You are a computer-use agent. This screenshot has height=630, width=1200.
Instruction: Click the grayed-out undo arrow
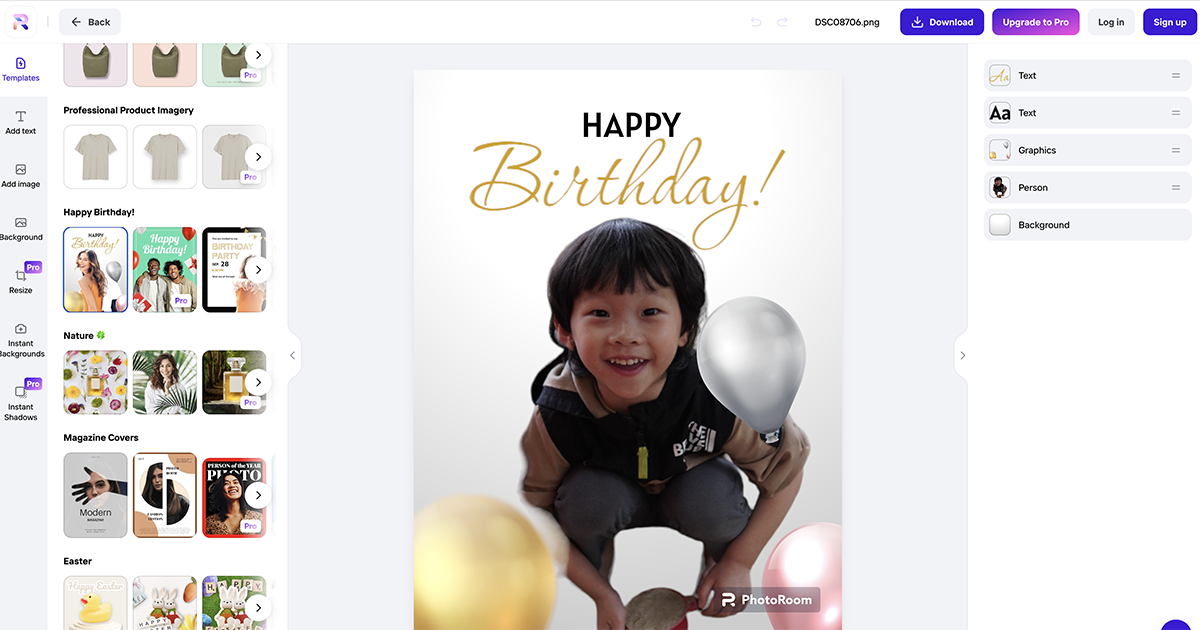point(756,22)
